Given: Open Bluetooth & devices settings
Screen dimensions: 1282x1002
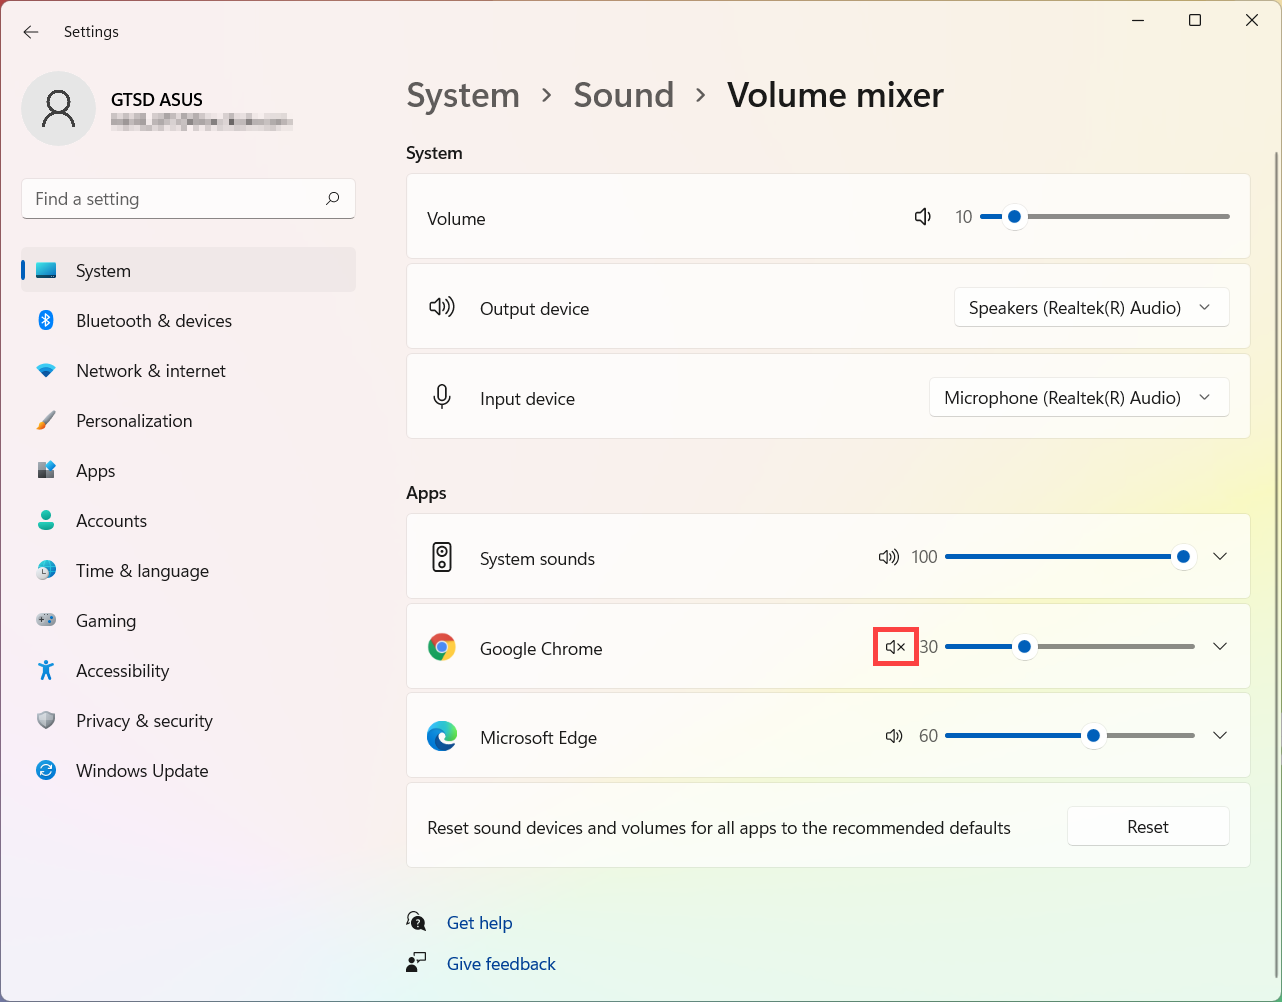Looking at the screenshot, I should (x=154, y=321).
